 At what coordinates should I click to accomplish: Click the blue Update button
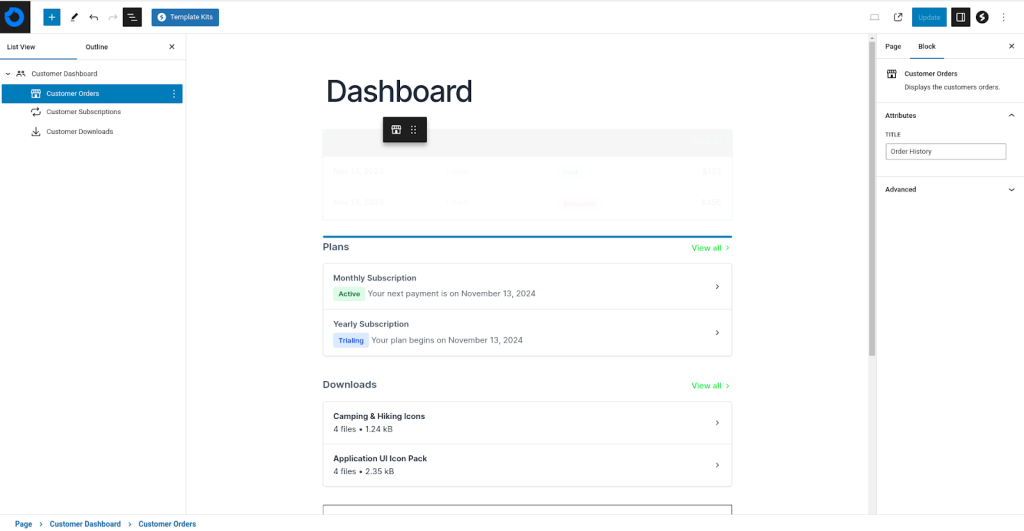929,17
